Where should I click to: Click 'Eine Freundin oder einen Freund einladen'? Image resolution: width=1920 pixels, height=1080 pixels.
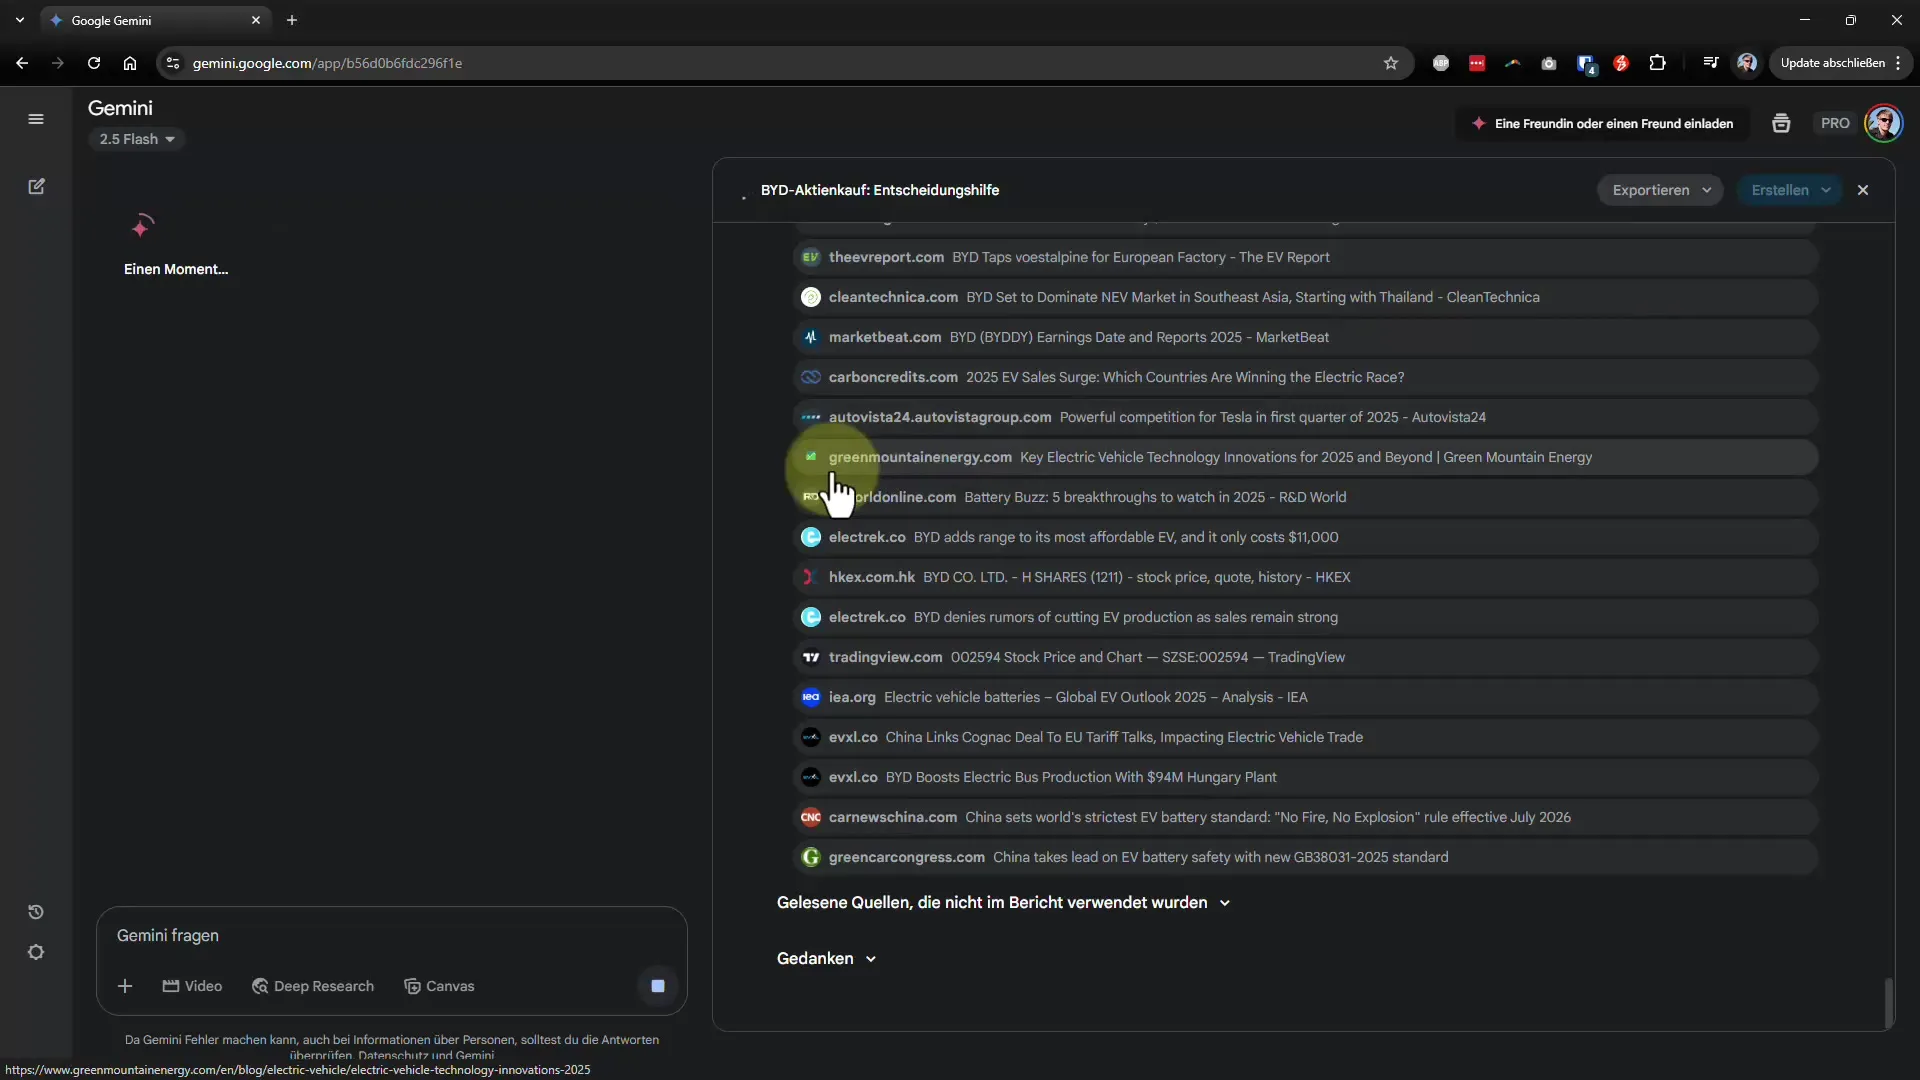pos(1602,123)
